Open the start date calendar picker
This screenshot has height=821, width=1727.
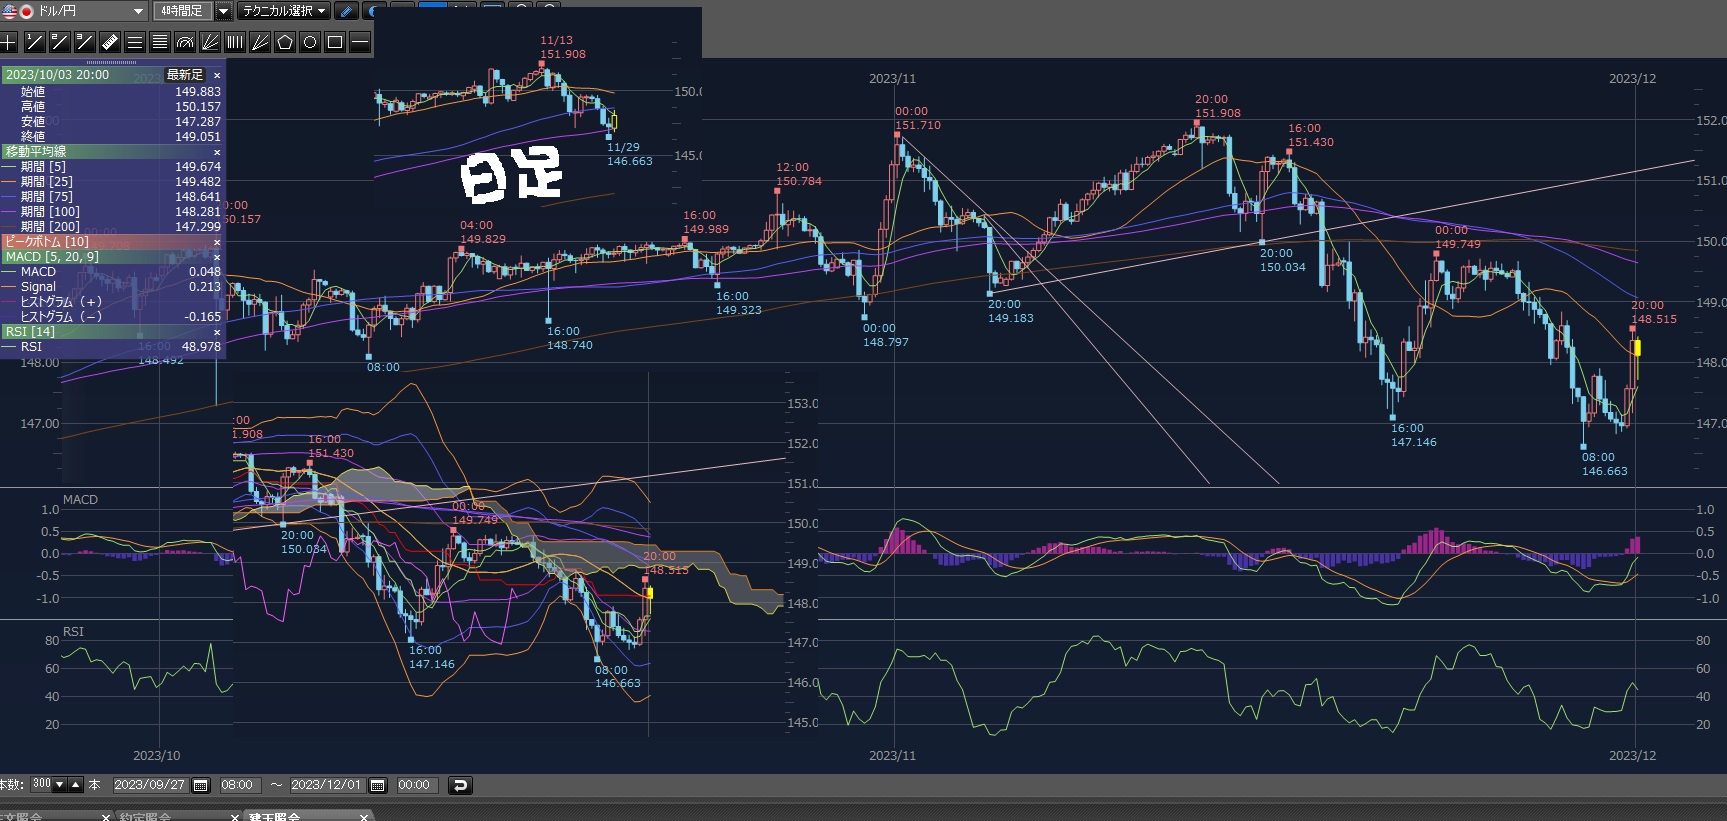click(x=200, y=785)
